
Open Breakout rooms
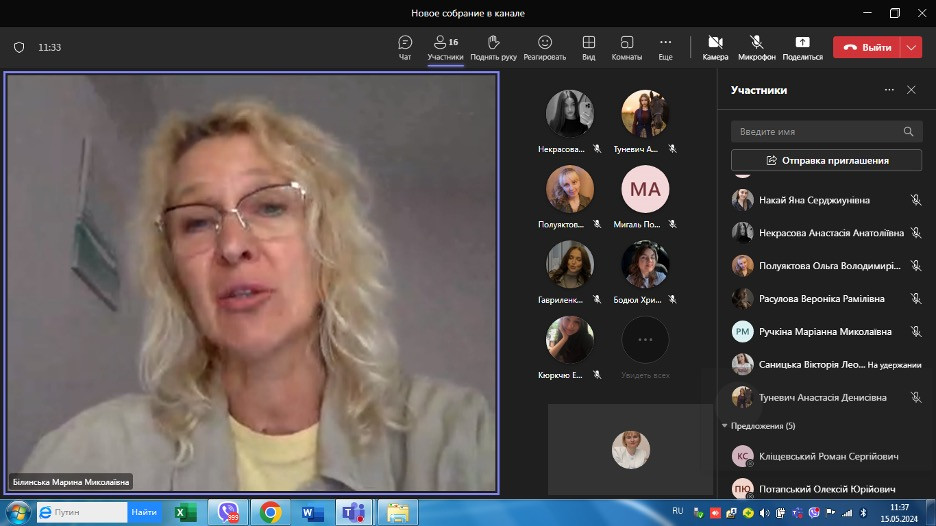(627, 47)
